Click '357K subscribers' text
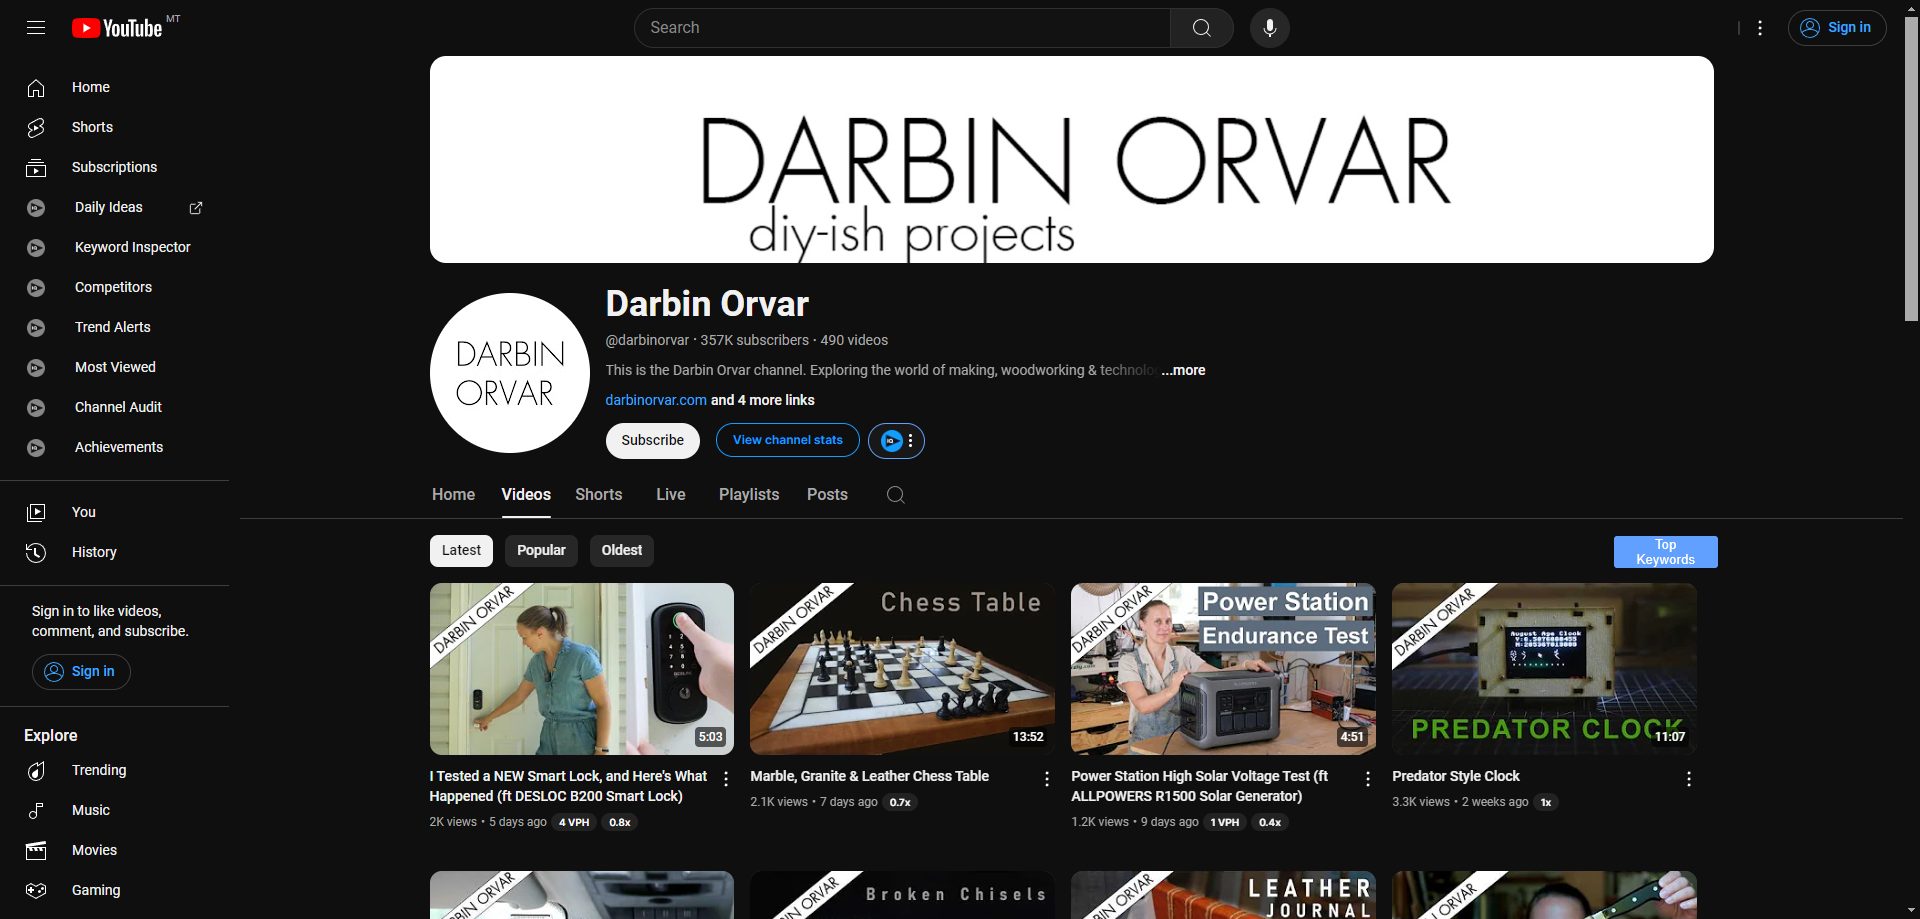Screen dimensions: 1920x919 coord(754,340)
